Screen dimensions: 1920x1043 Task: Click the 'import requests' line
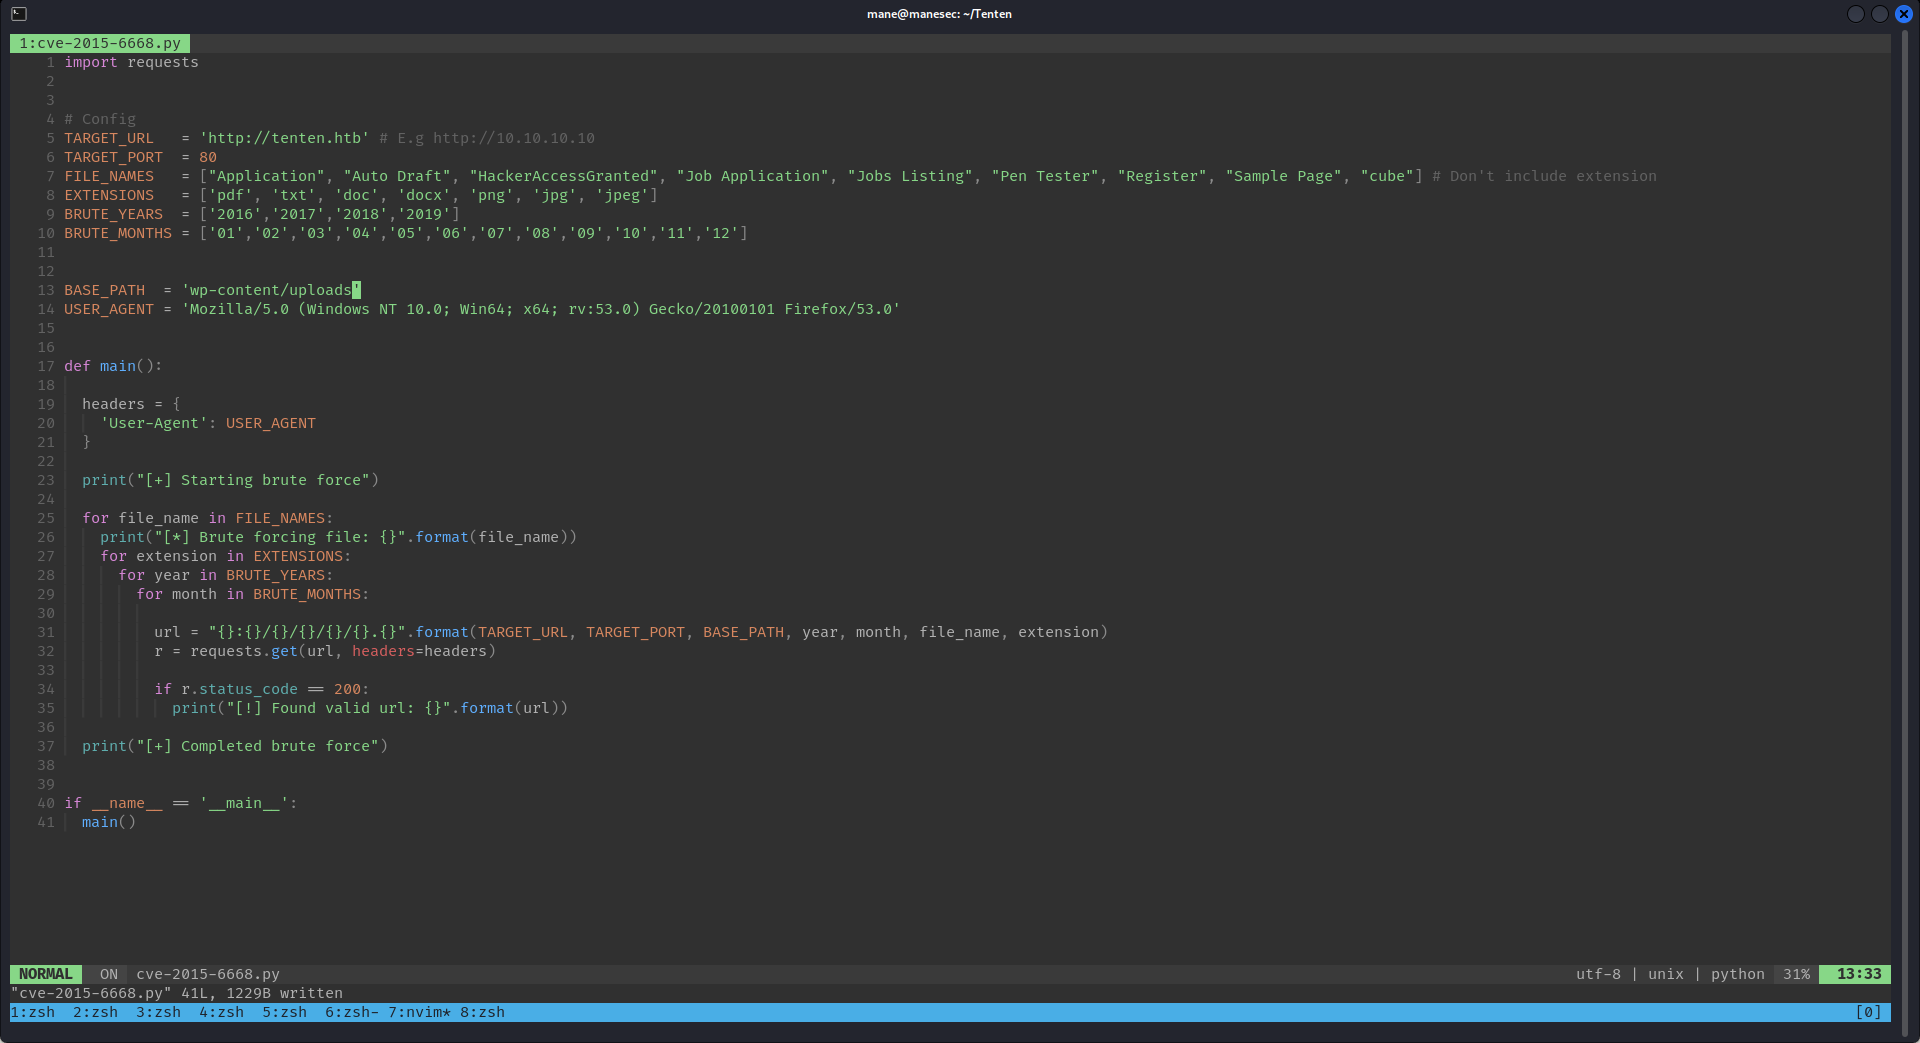tap(132, 62)
